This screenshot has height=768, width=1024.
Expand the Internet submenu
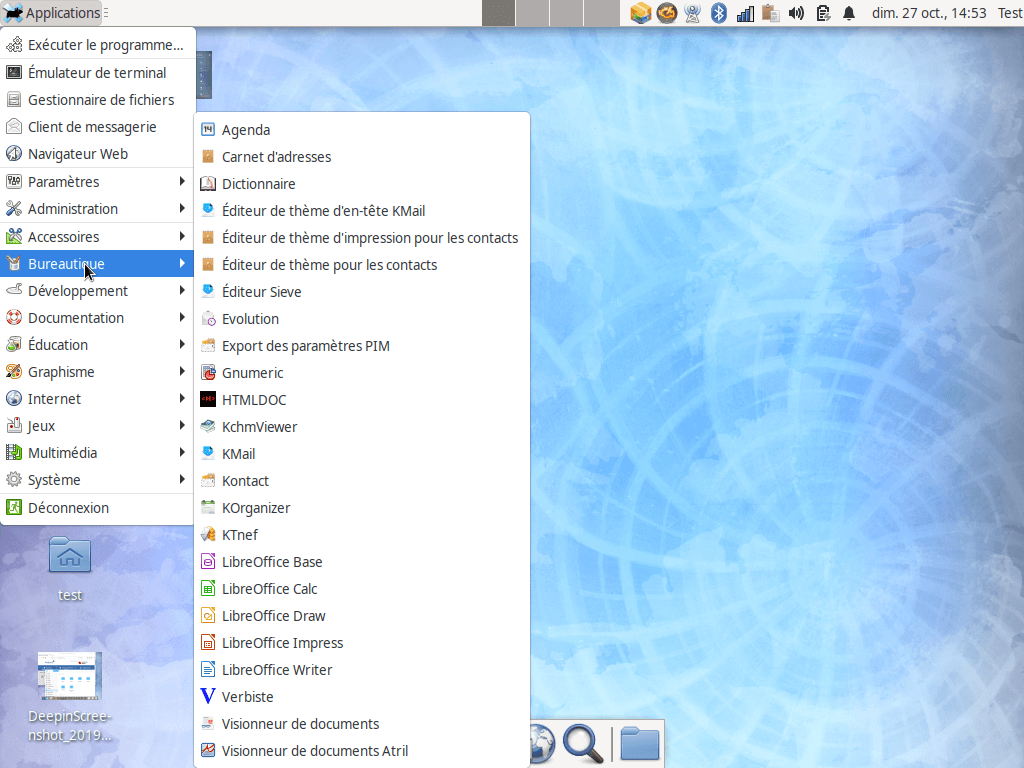point(97,399)
